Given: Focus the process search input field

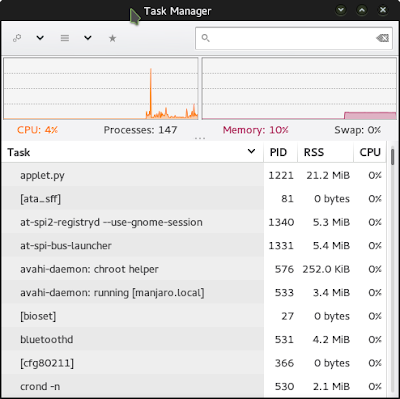Looking at the screenshot, I should 294,38.
